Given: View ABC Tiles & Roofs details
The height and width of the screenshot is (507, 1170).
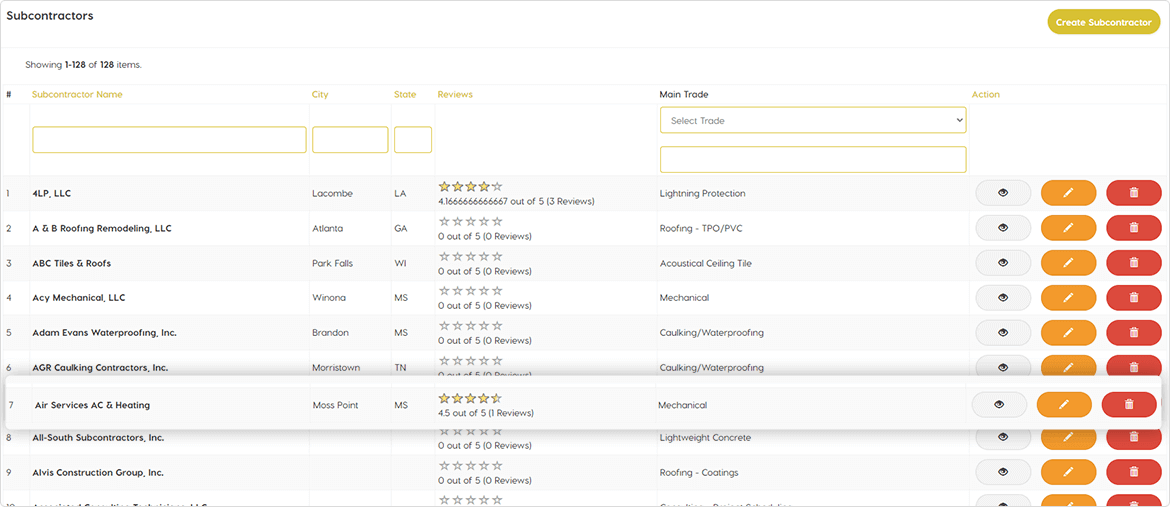Looking at the screenshot, I should tap(1003, 263).
